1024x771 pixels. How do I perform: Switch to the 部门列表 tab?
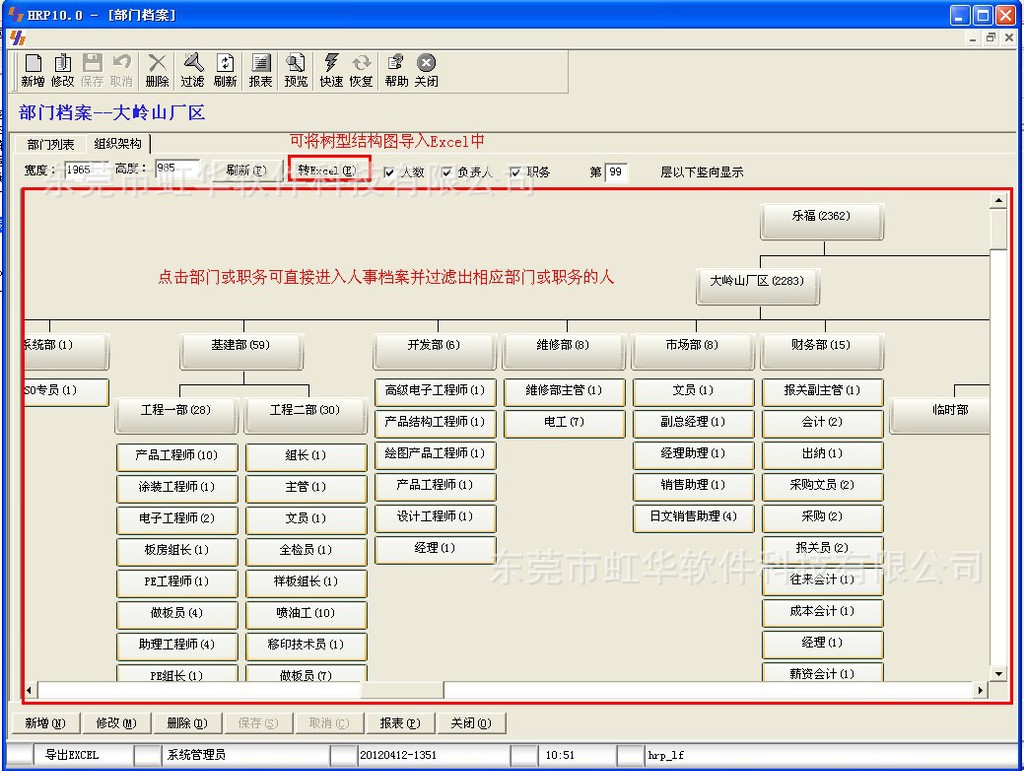[x=50, y=144]
